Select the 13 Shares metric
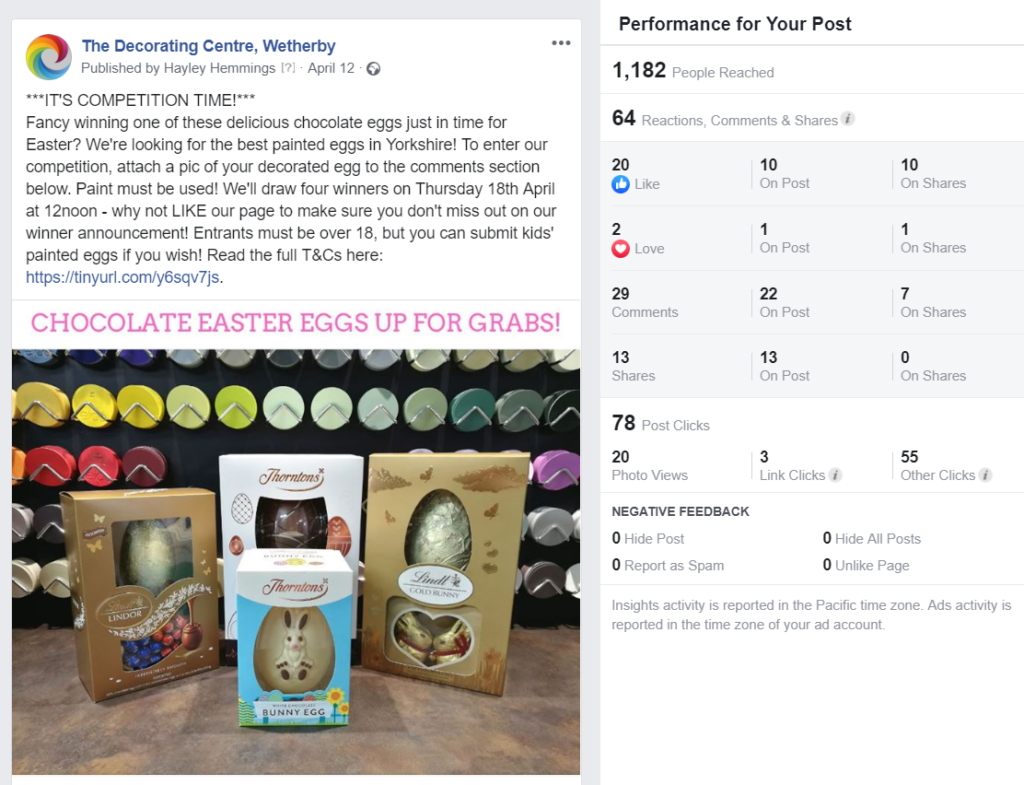 (633, 366)
